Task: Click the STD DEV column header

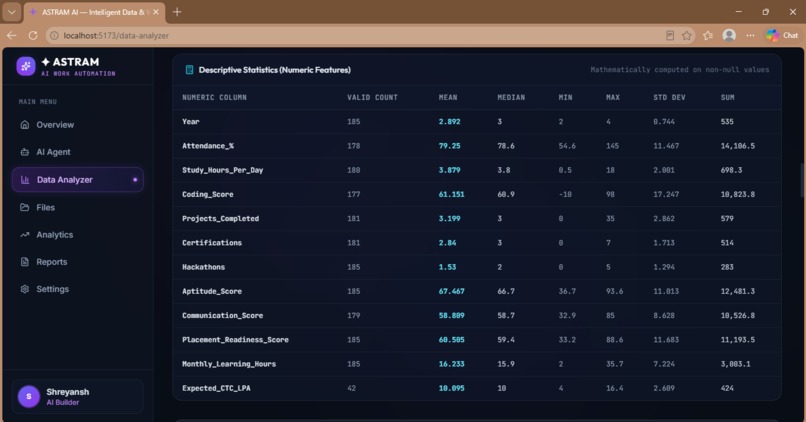Action: pos(669,98)
